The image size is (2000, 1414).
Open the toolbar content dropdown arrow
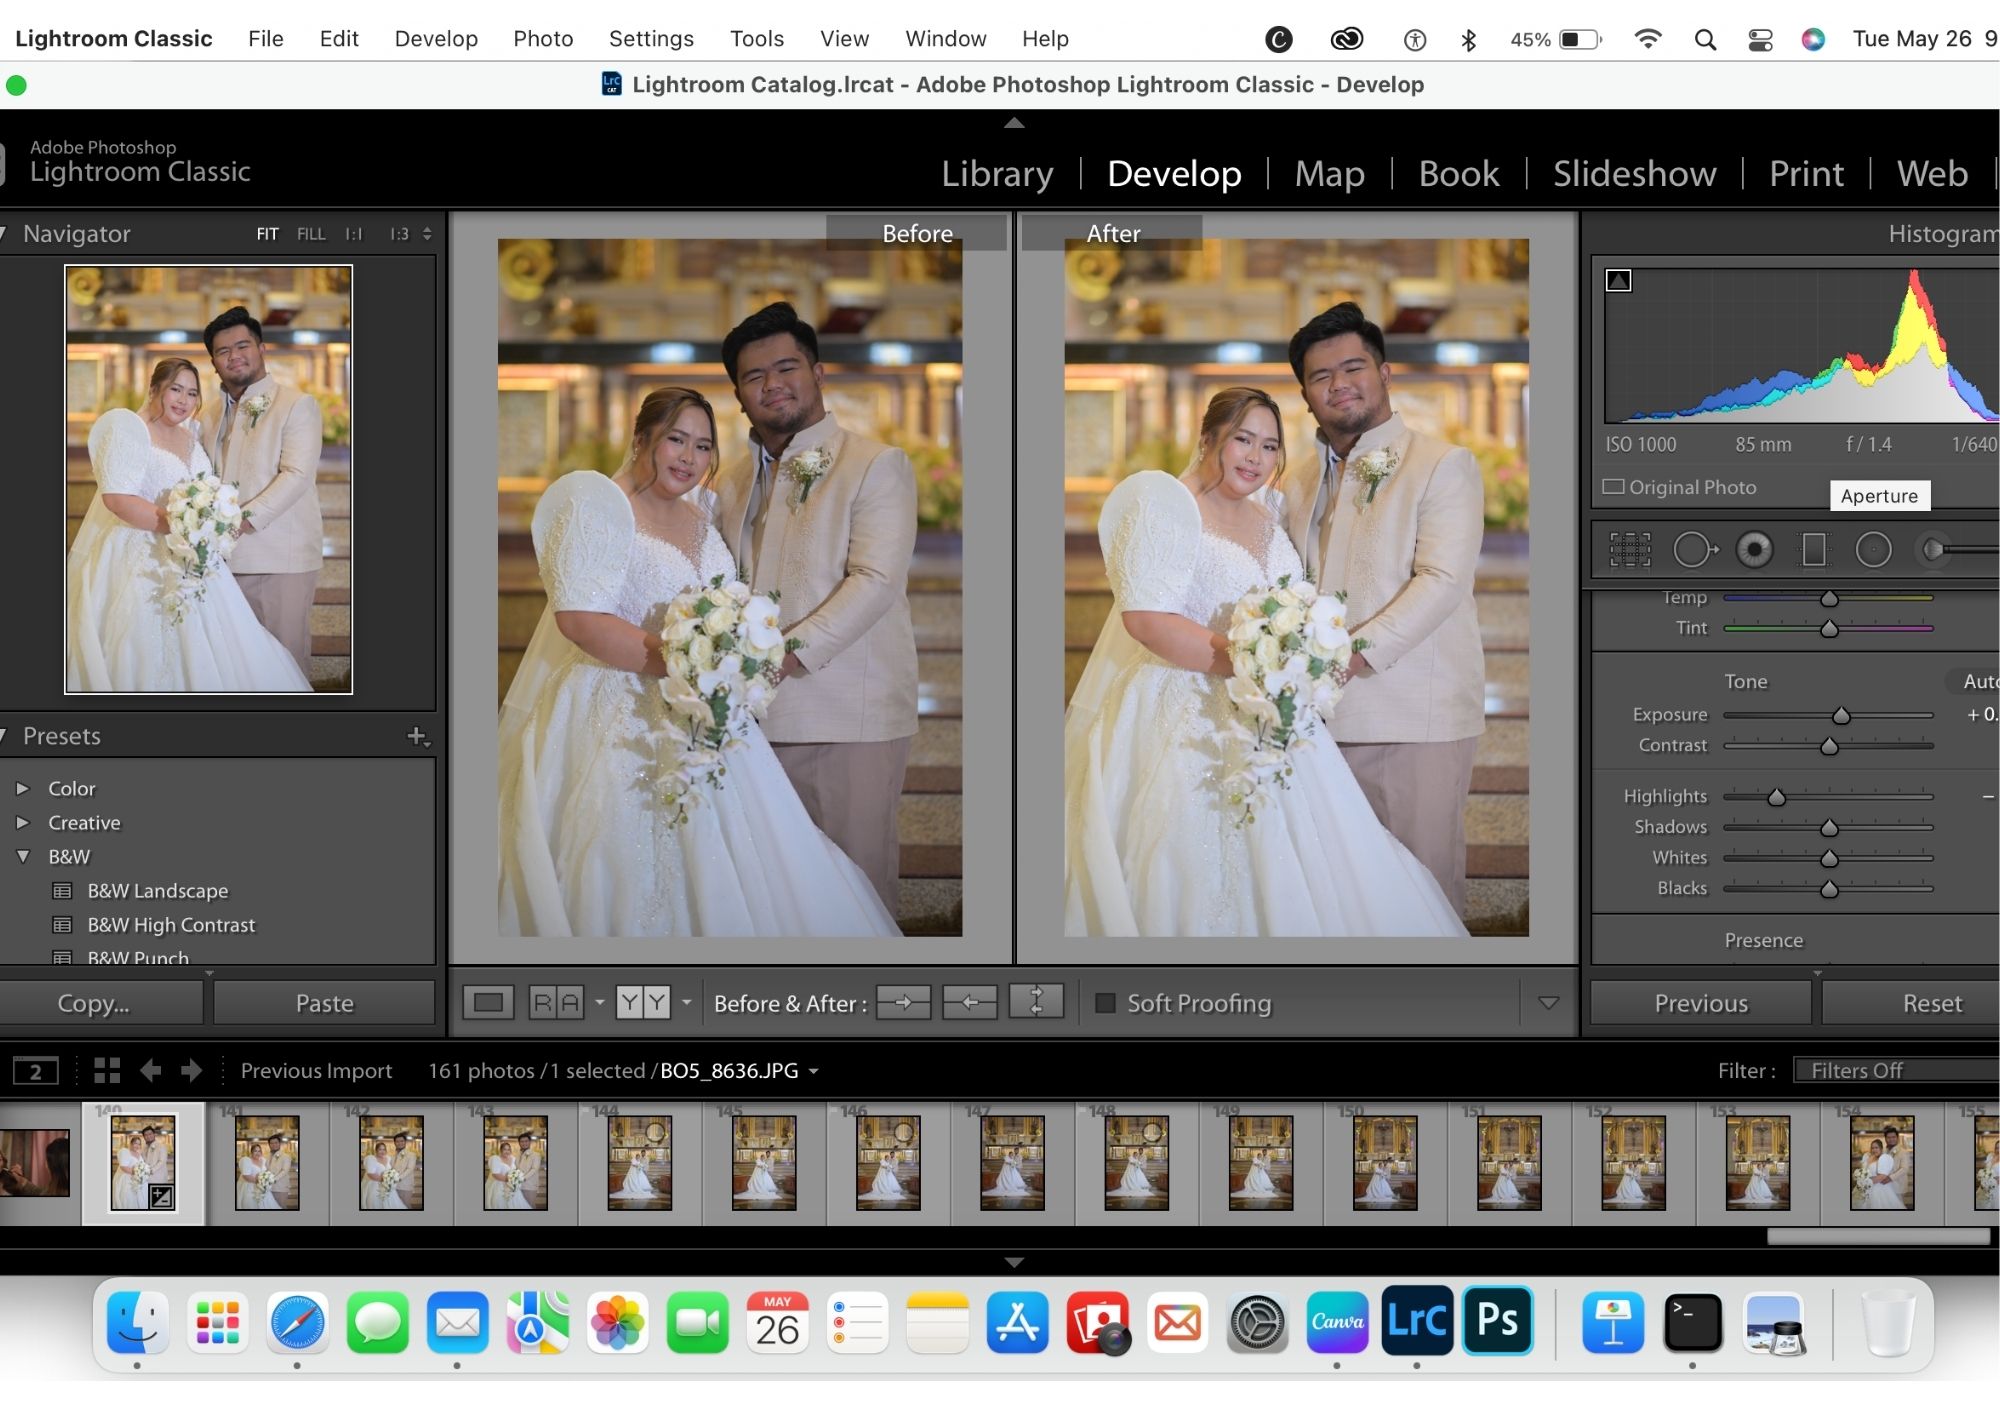pos(1548,1002)
